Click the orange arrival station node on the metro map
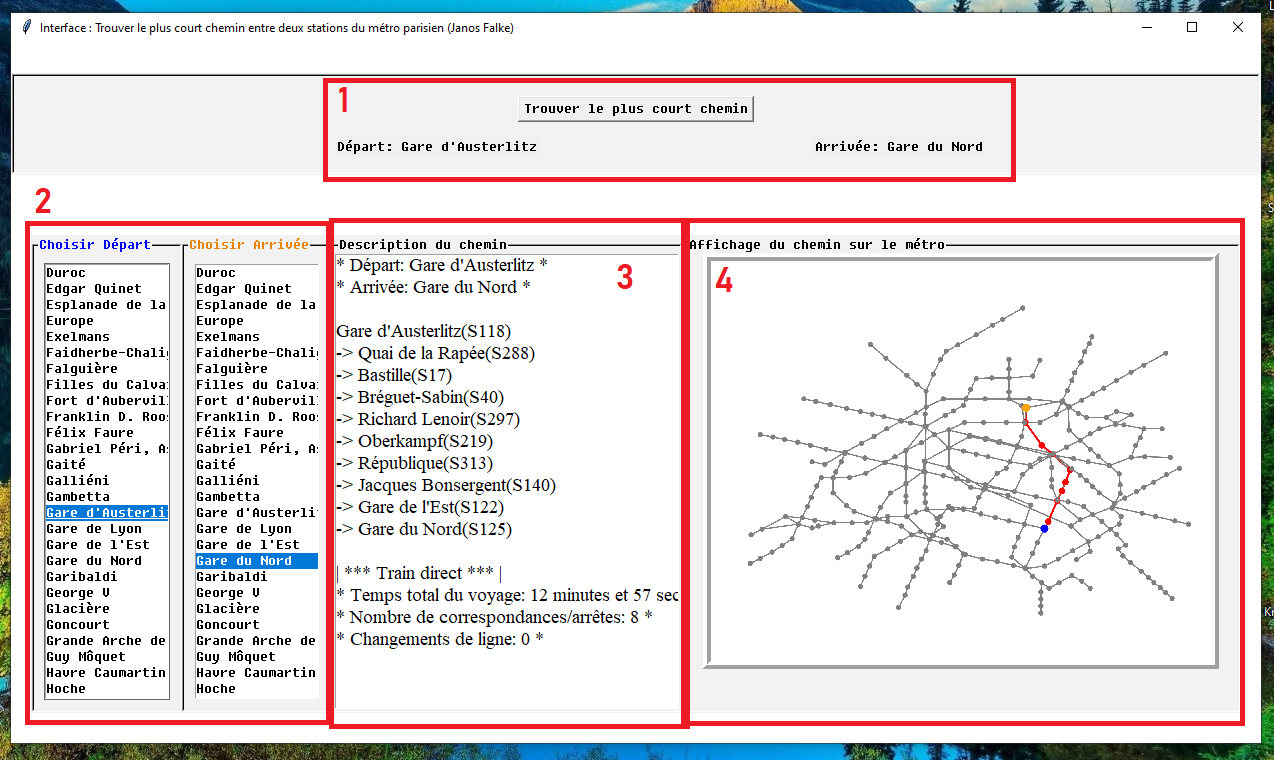1274x760 pixels. pyautogui.click(x=1025, y=408)
